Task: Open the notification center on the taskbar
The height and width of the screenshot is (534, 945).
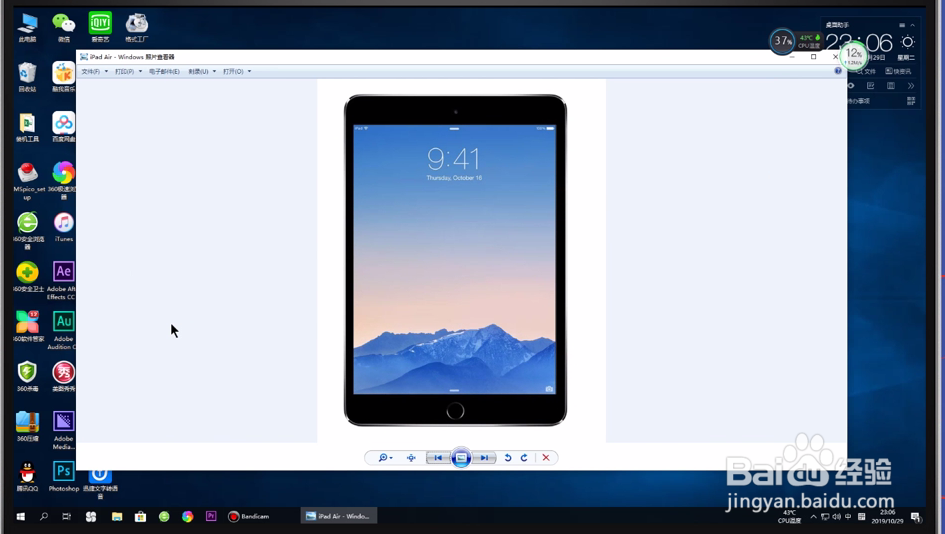Action: [x=915, y=517]
